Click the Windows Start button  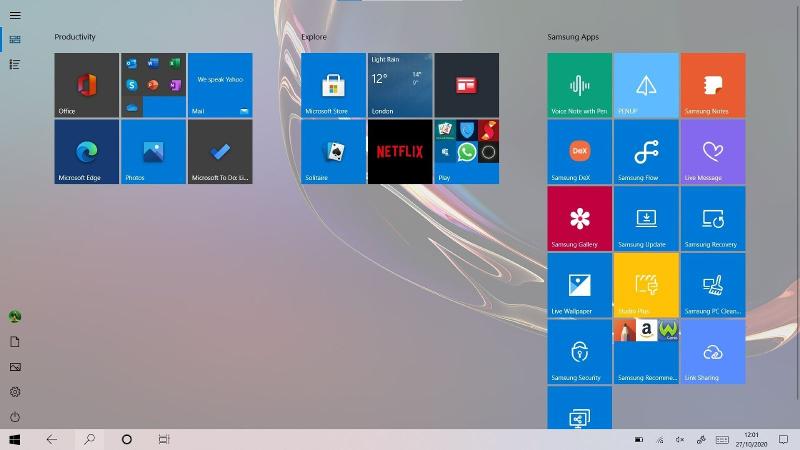[15, 439]
